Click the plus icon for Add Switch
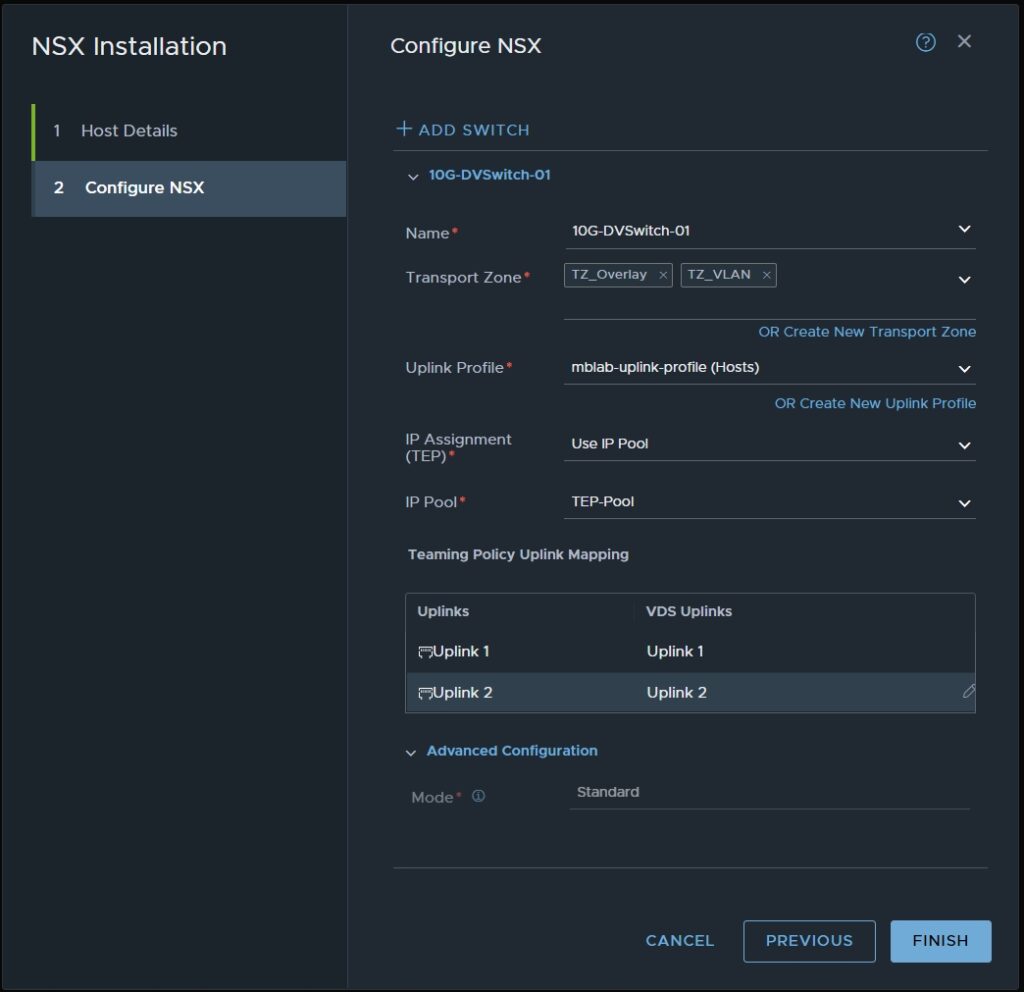The image size is (1024, 992). coord(404,129)
